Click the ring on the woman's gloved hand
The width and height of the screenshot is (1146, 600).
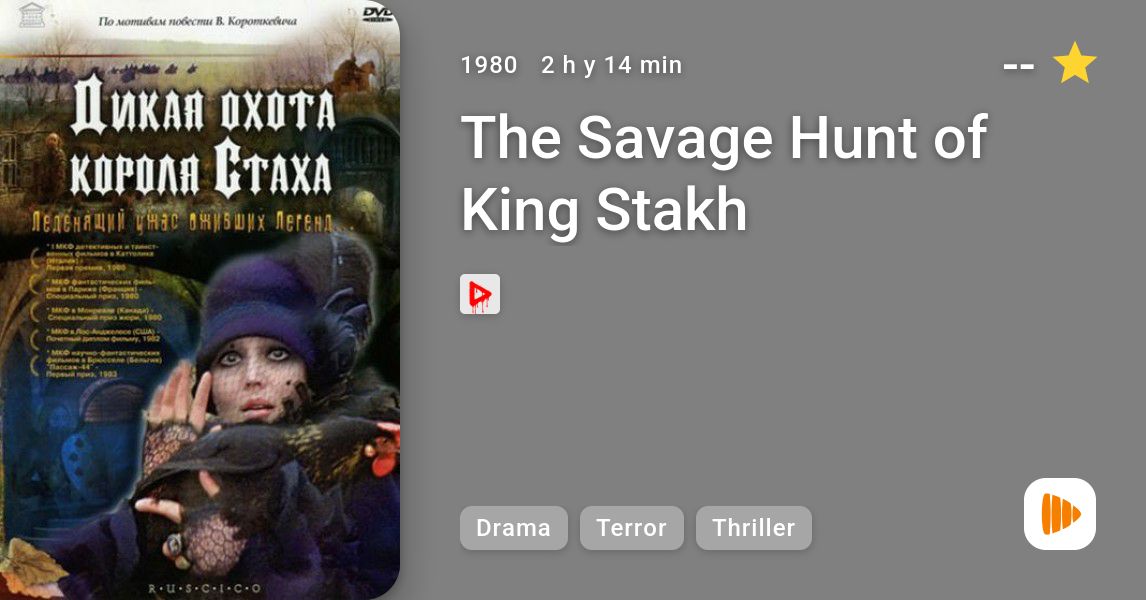(x=173, y=544)
